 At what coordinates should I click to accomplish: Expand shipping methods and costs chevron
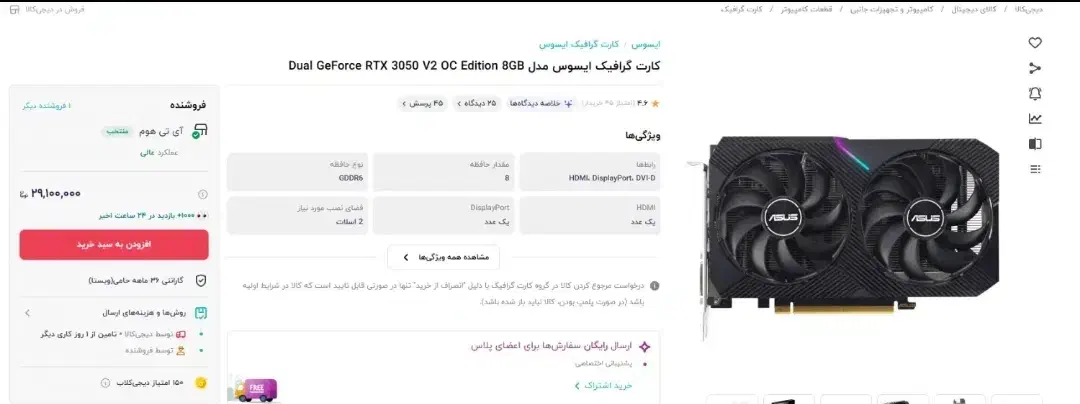coord(28,313)
